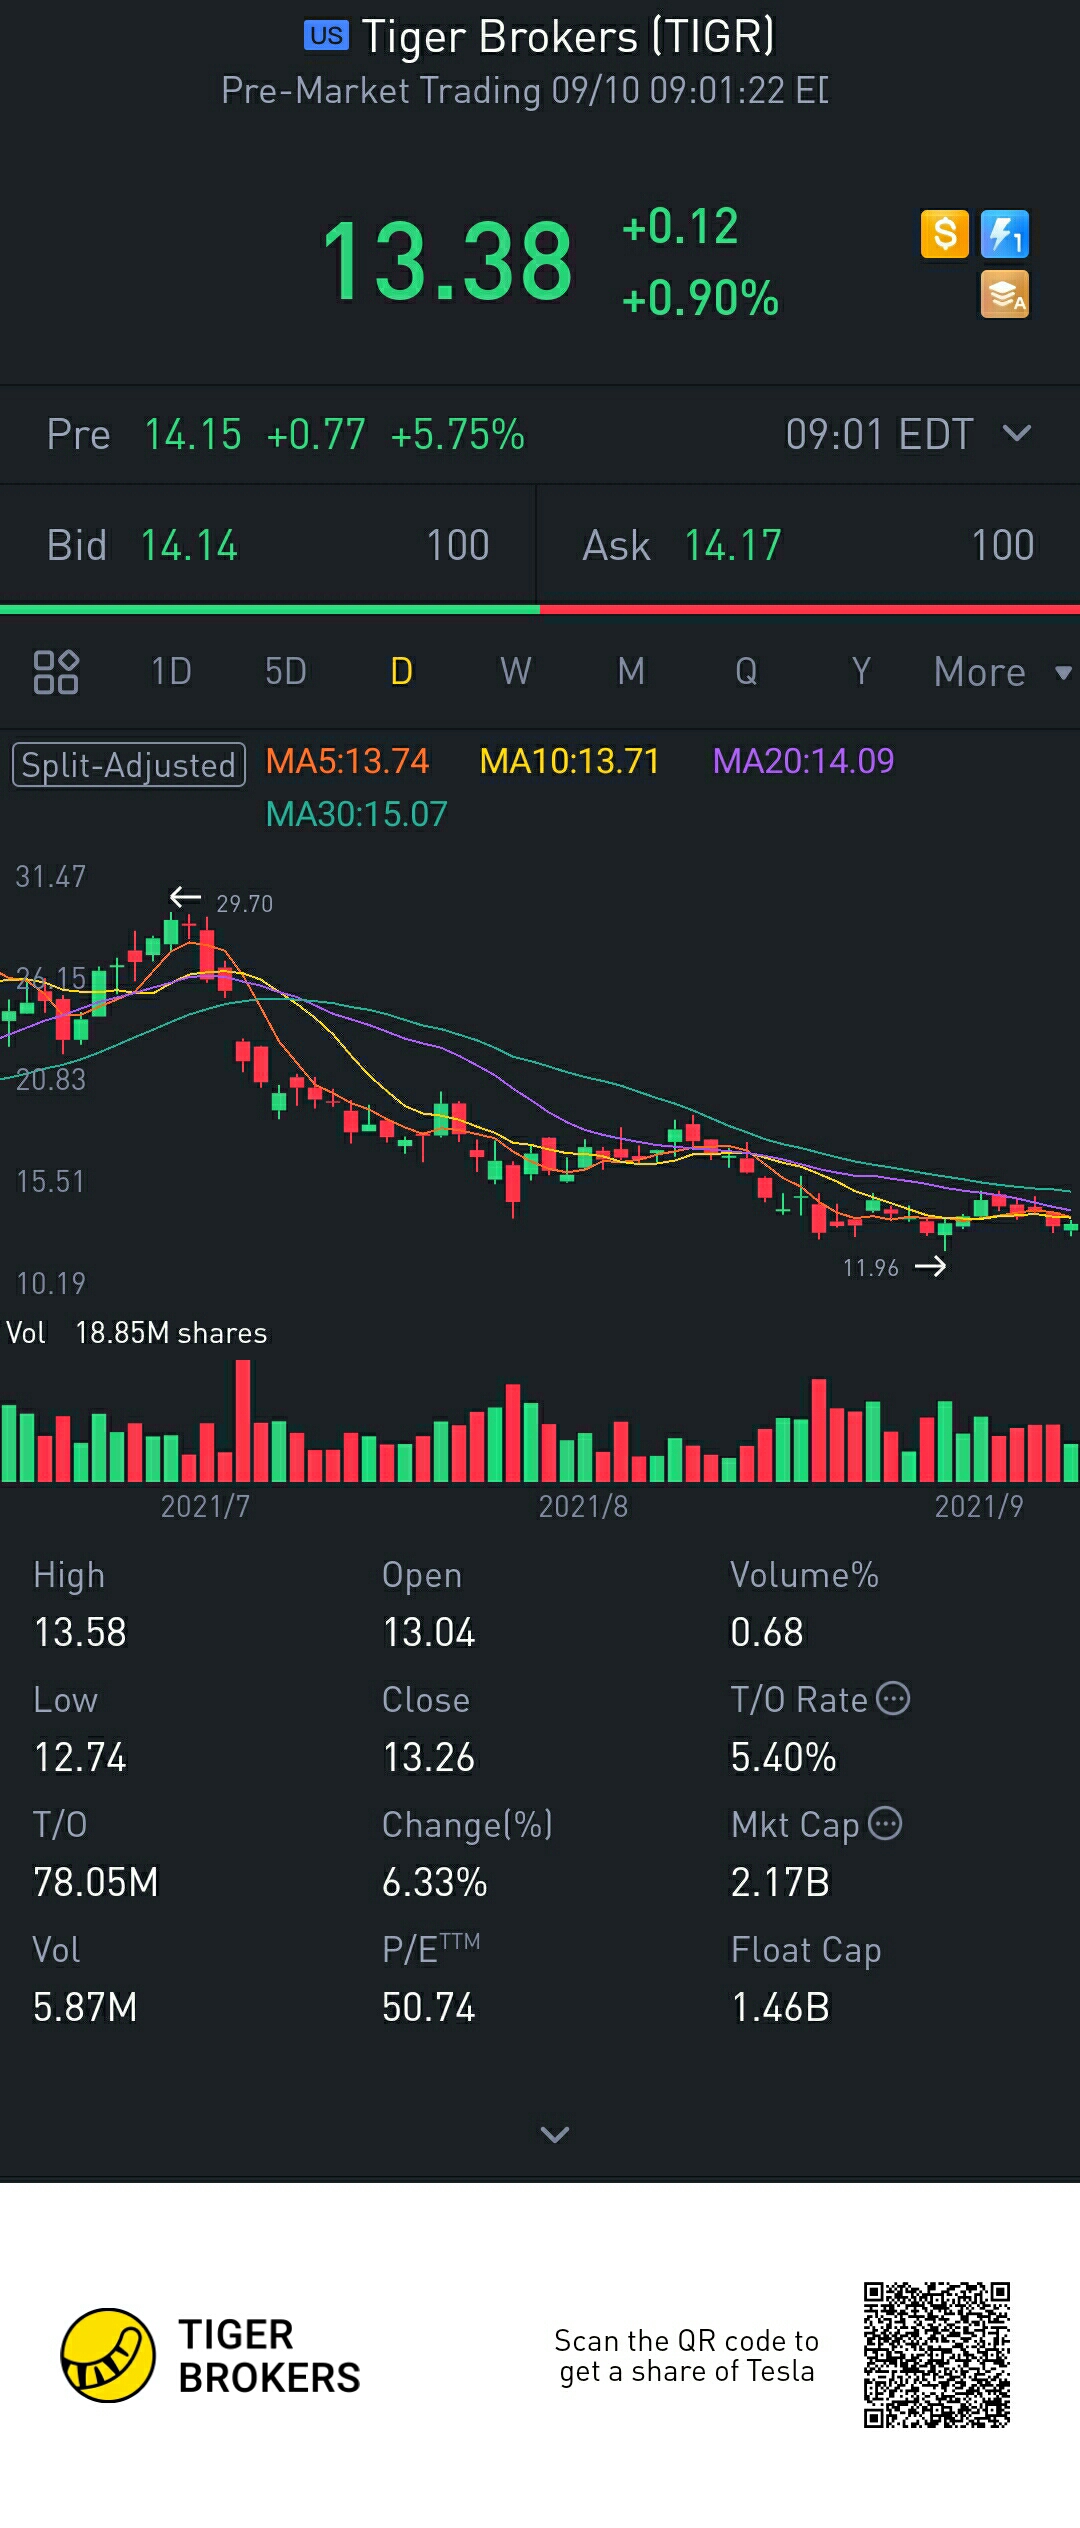Tap MA20:14.09 indicator label
This screenshot has width=1080, height=2528.
pos(803,761)
